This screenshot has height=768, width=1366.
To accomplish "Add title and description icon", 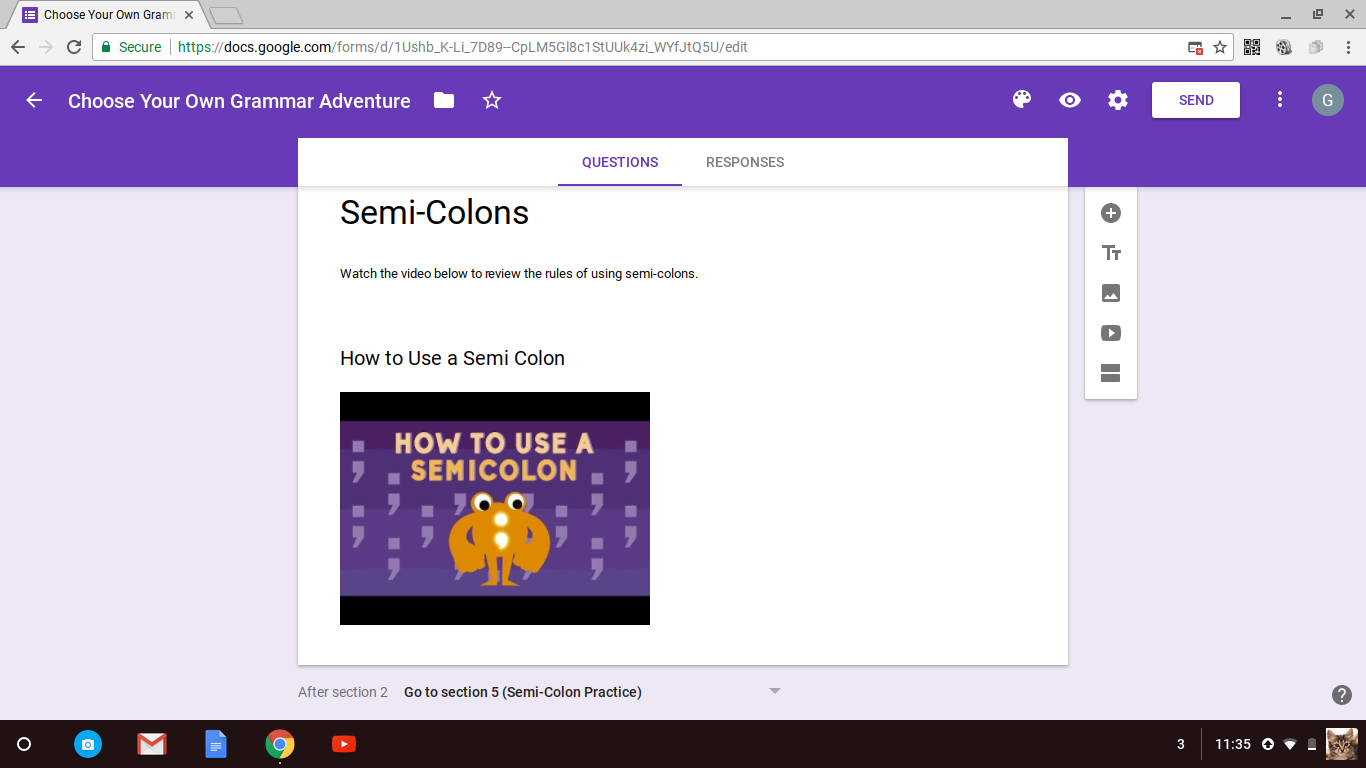I will [1111, 253].
